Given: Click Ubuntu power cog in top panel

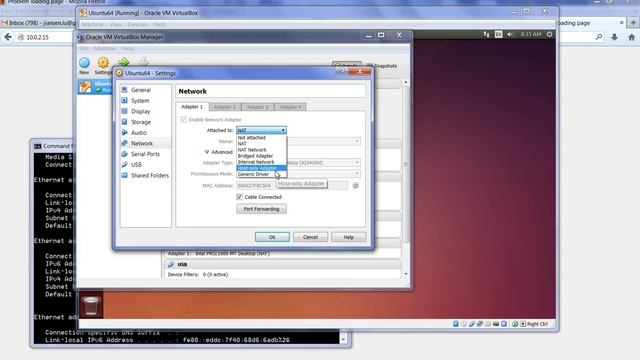Looking at the screenshot, I should pos(549,34).
